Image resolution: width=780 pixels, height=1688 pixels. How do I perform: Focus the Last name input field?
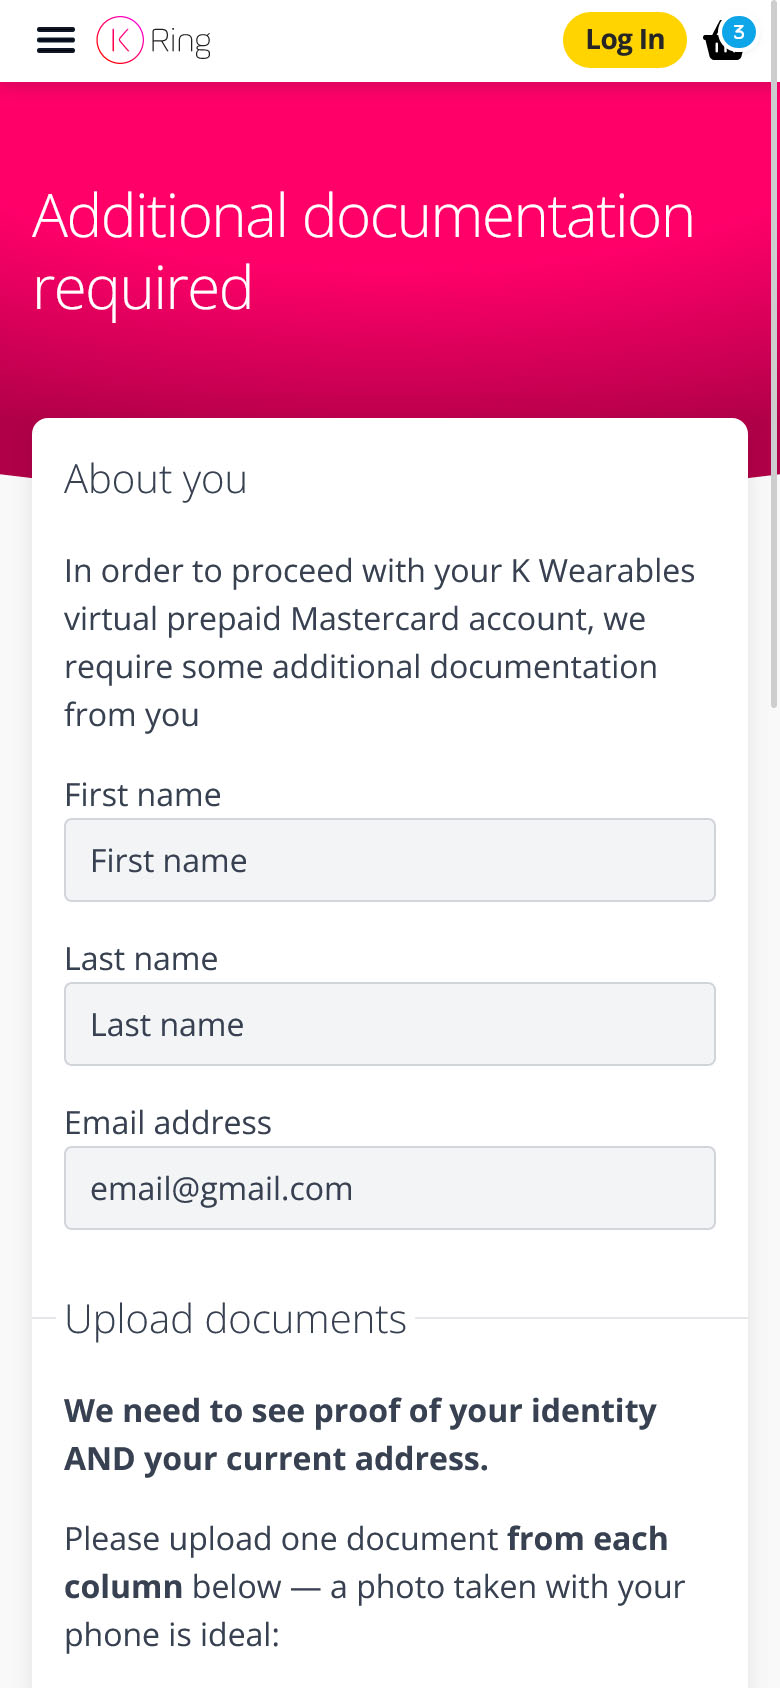[390, 1024]
